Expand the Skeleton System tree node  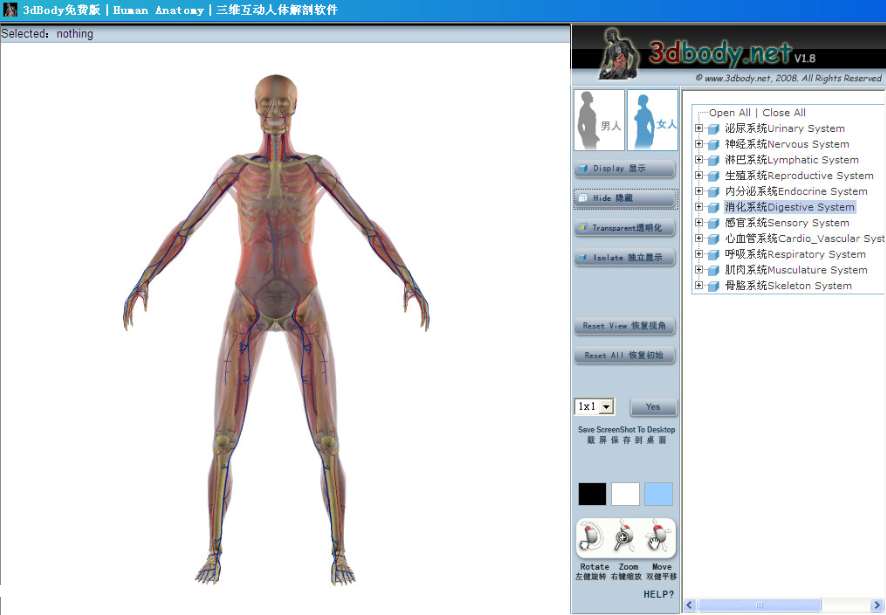point(700,285)
